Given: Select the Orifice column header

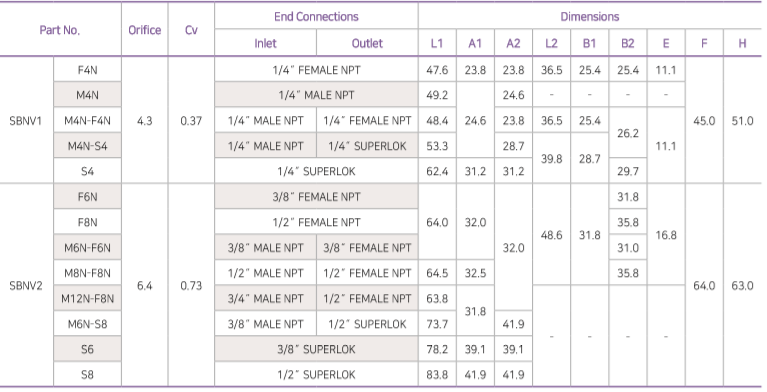Looking at the screenshot, I should (145, 30).
